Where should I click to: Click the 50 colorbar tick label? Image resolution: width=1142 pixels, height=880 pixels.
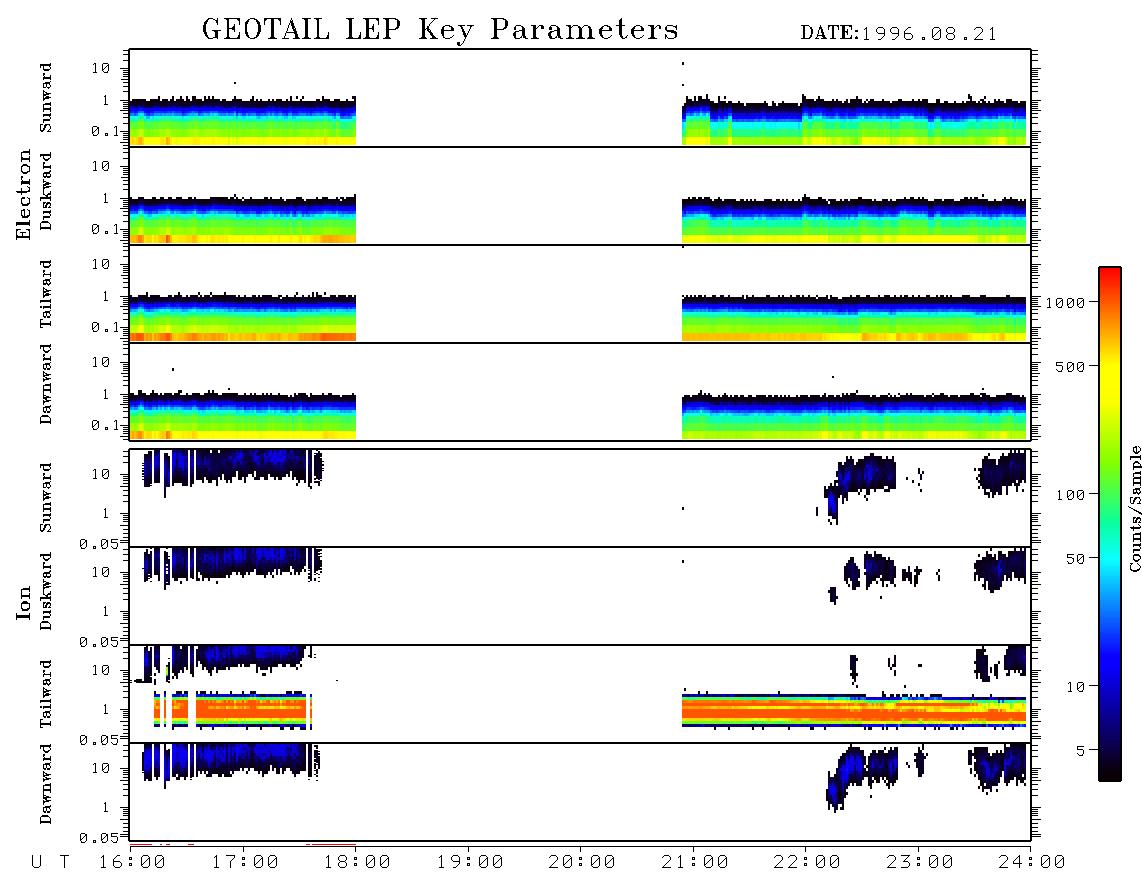pyautogui.click(x=1075, y=559)
